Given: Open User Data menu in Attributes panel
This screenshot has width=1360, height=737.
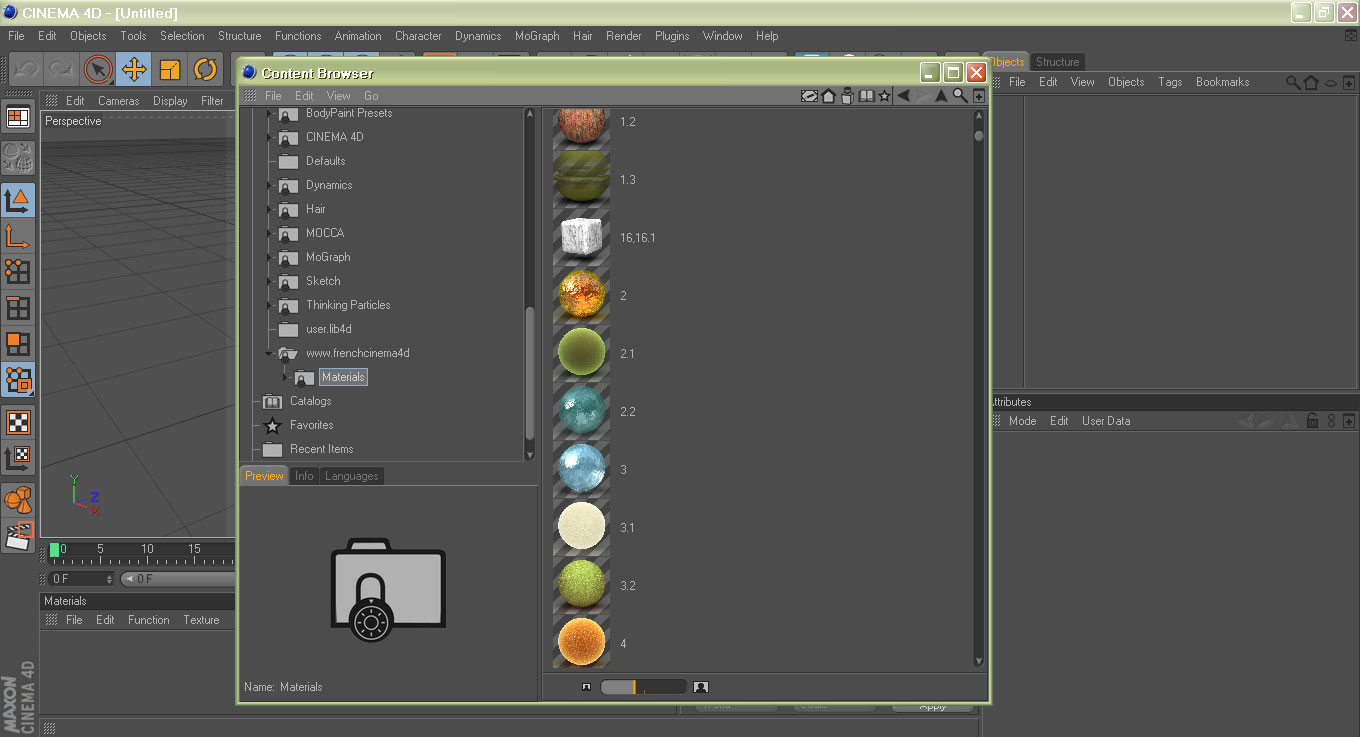Looking at the screenshot, I should [x=1106, y=421].
